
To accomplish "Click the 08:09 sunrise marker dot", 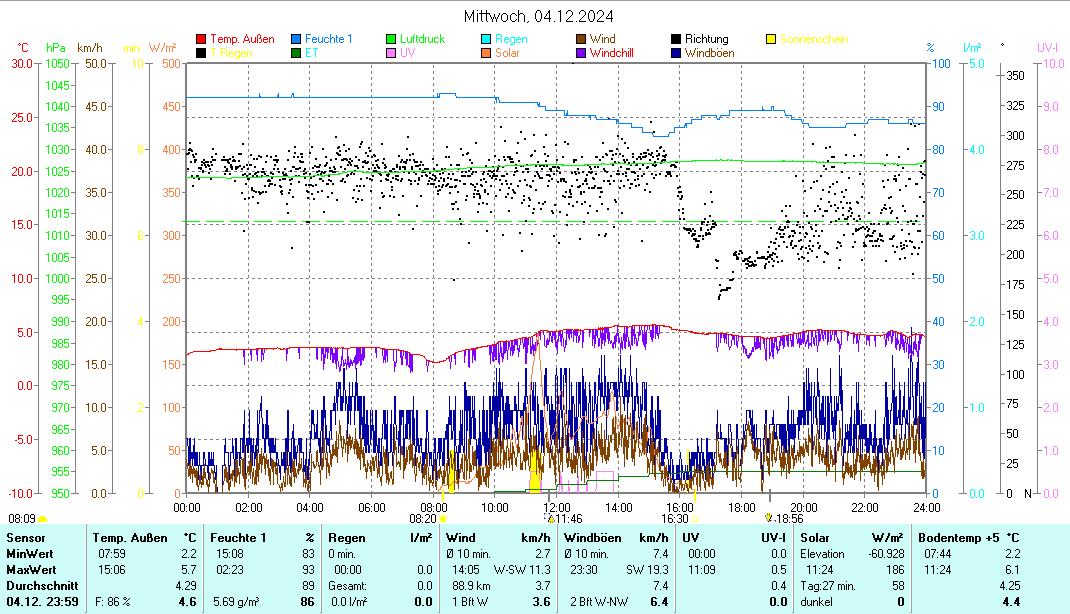I will tap(42, 519).
